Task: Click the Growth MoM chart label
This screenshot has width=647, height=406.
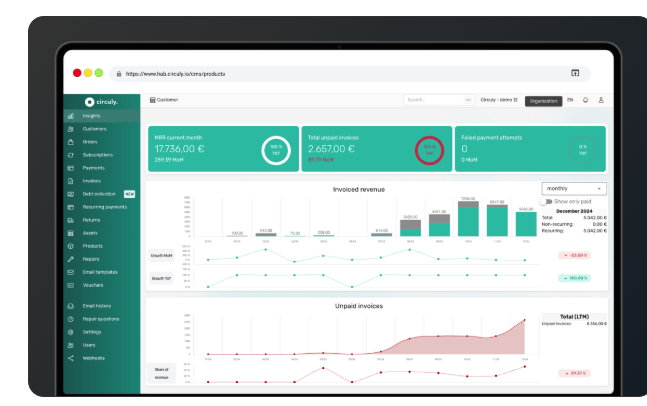Action: (160, 255)
